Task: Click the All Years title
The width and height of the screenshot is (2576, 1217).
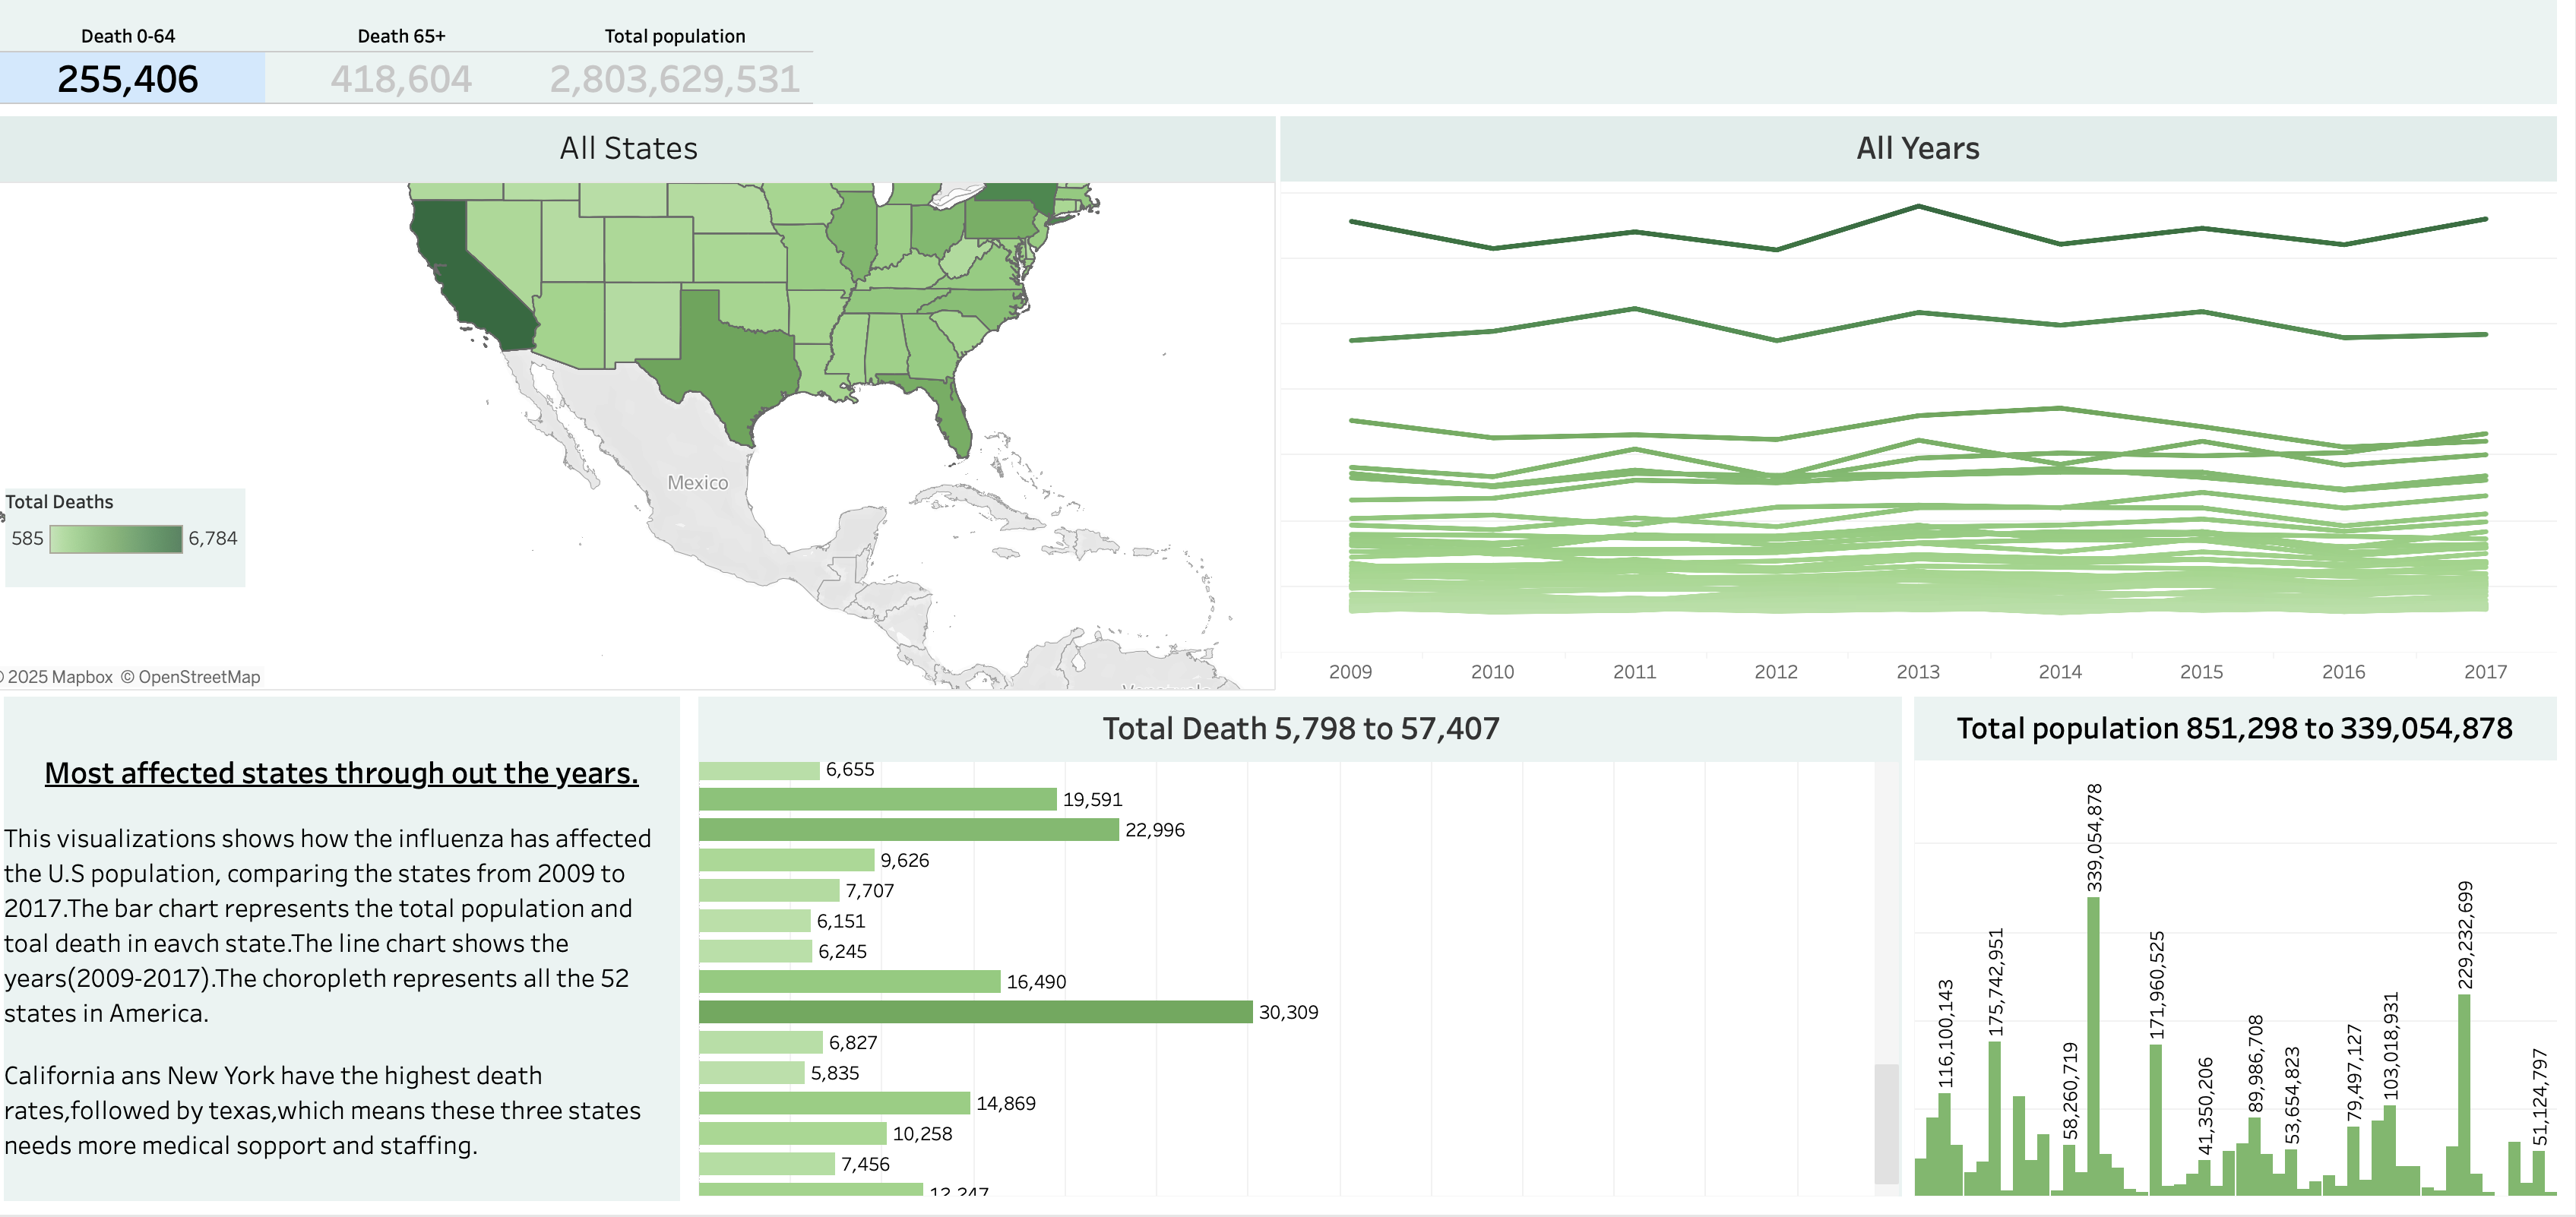Action: tap(1916, 148)
